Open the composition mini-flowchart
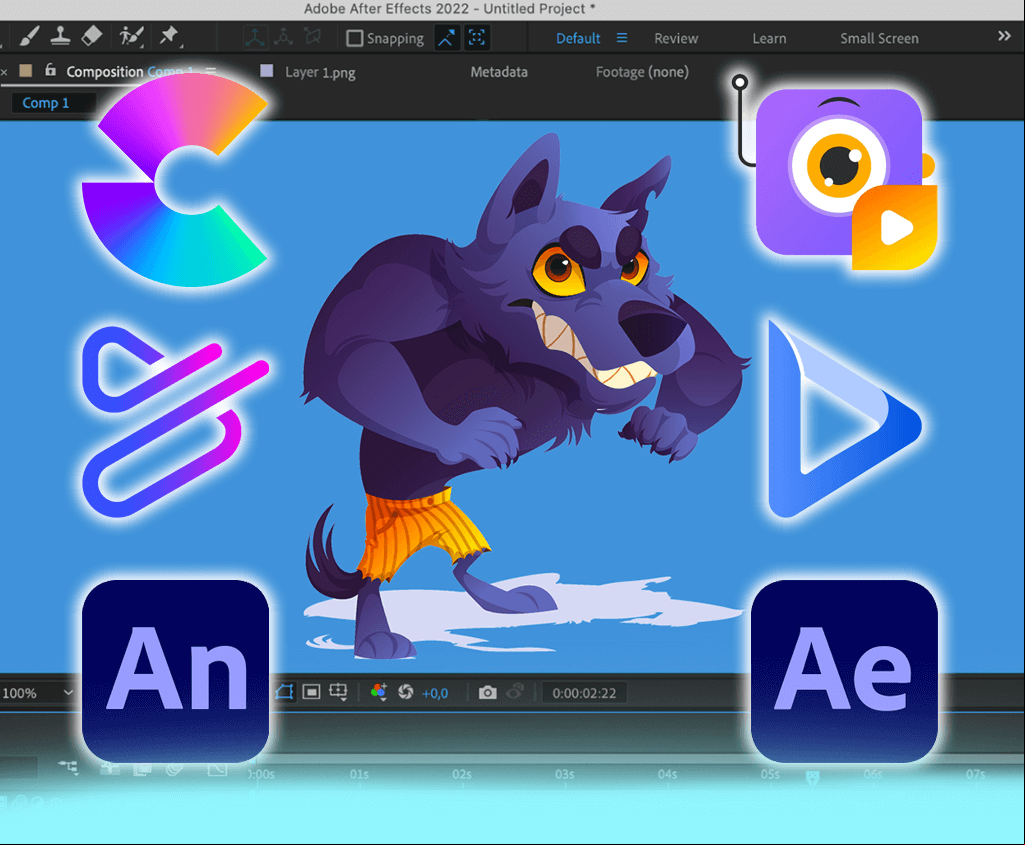This screenshot has width=1025, height=845. 69,767
